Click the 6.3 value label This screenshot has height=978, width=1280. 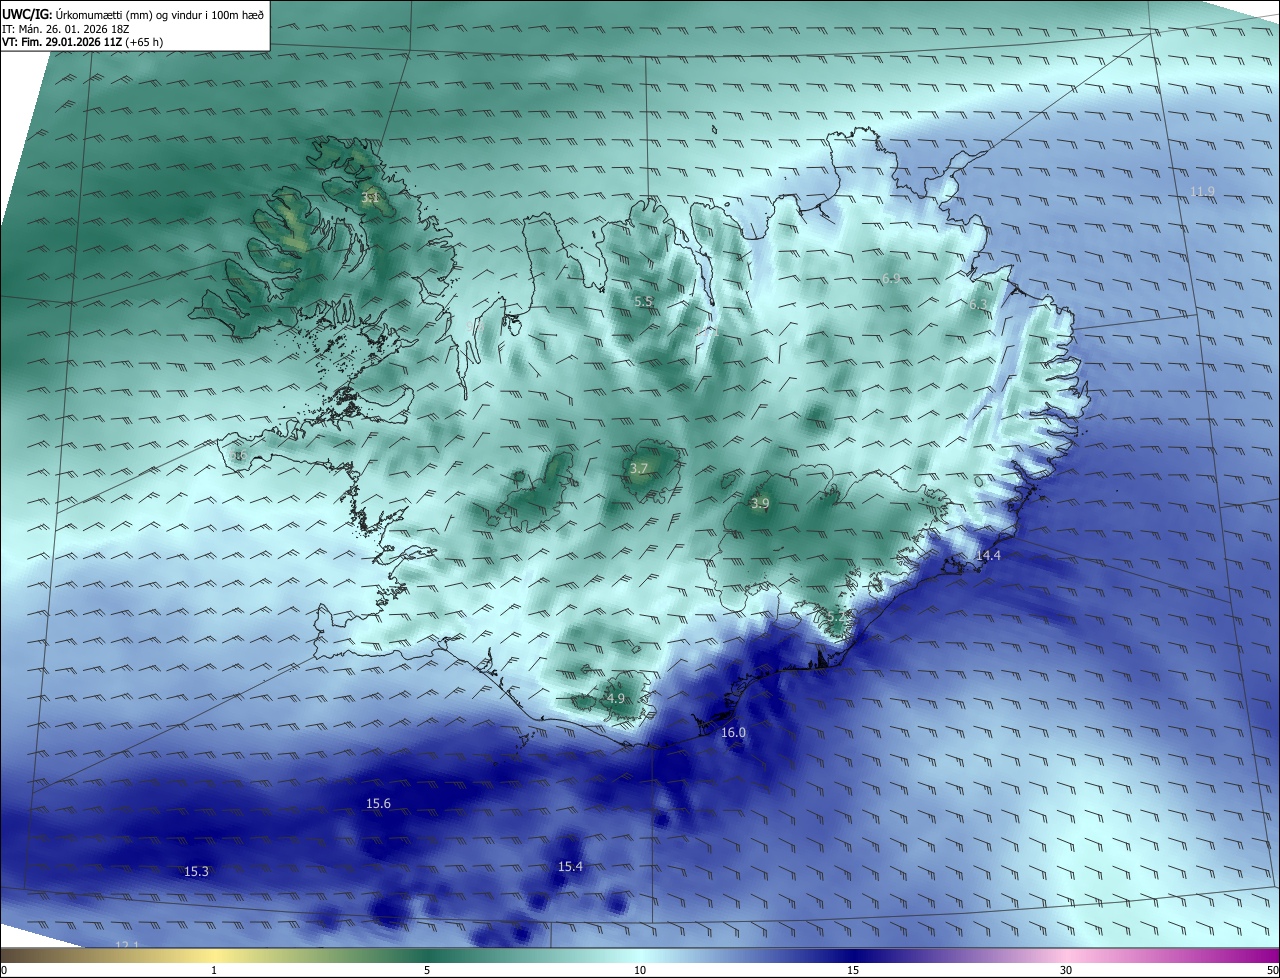tap(978, 305)
